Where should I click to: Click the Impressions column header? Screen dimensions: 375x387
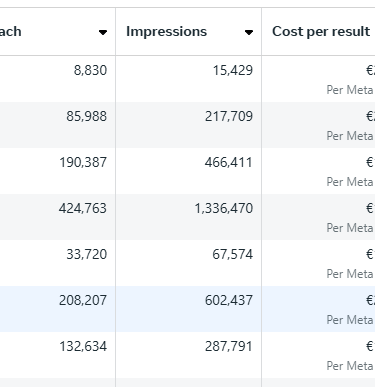(166, 32)
